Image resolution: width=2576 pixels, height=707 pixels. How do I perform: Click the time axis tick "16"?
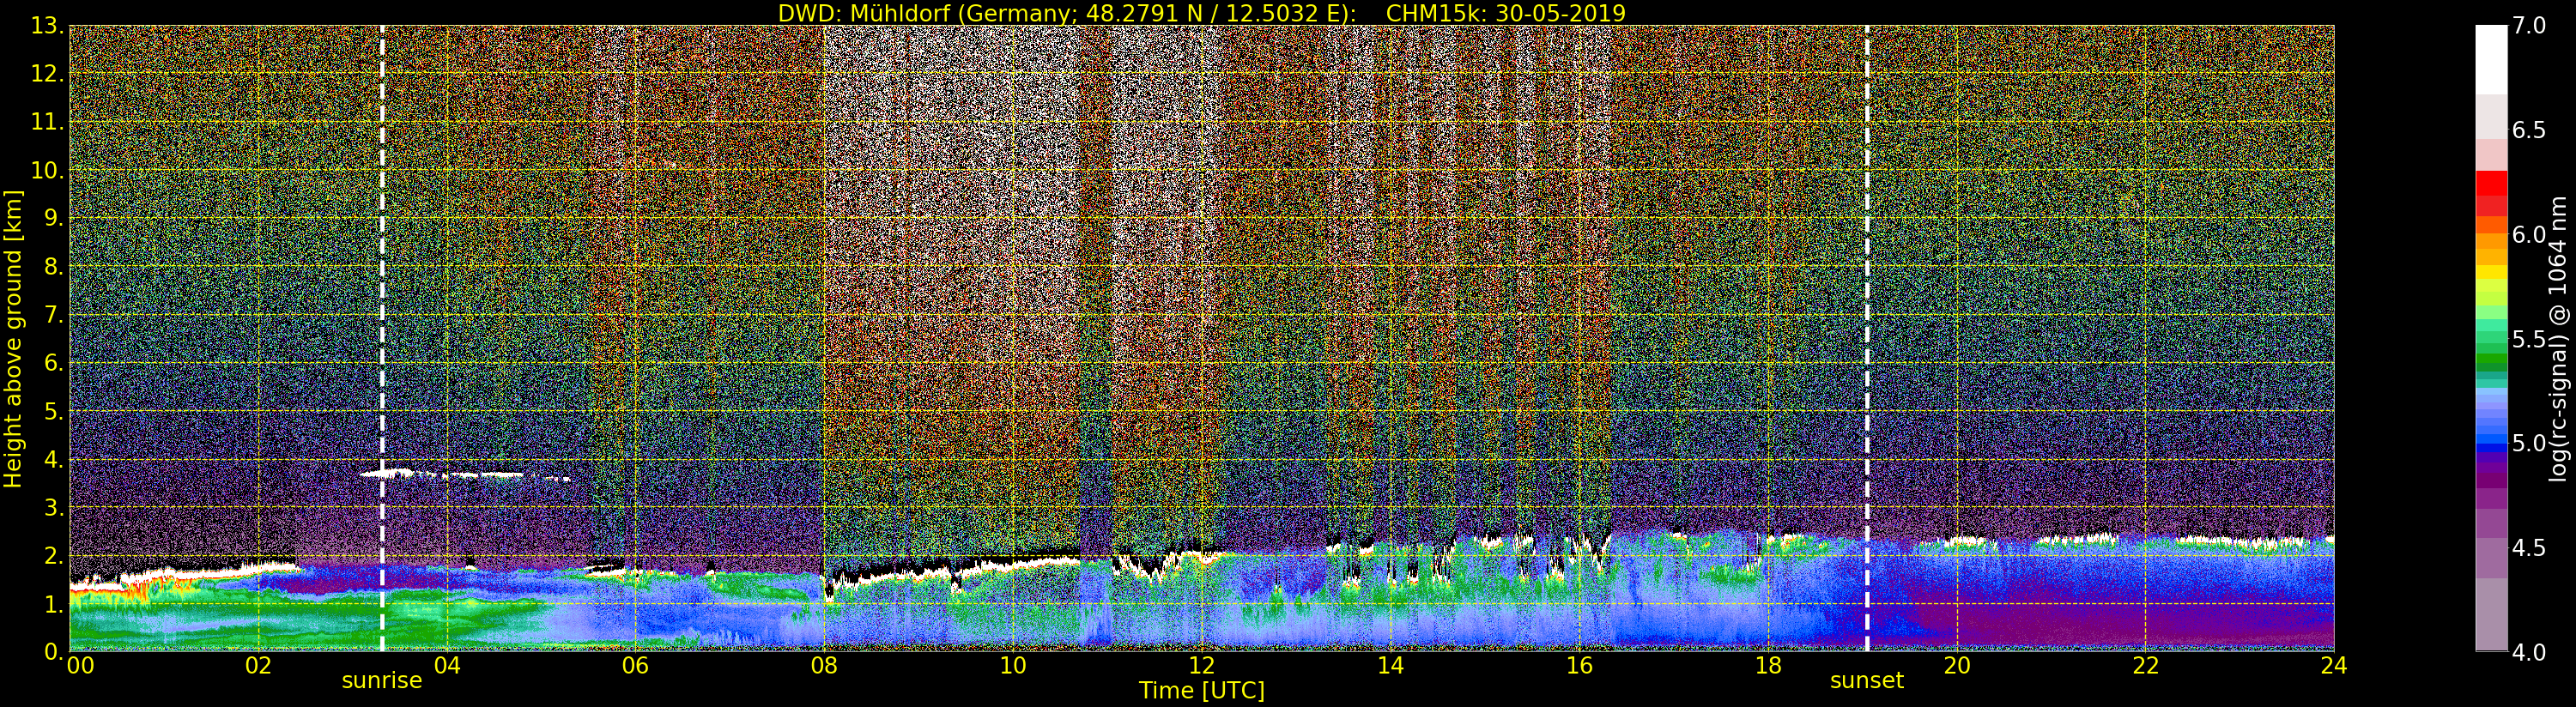(1579, 666)
